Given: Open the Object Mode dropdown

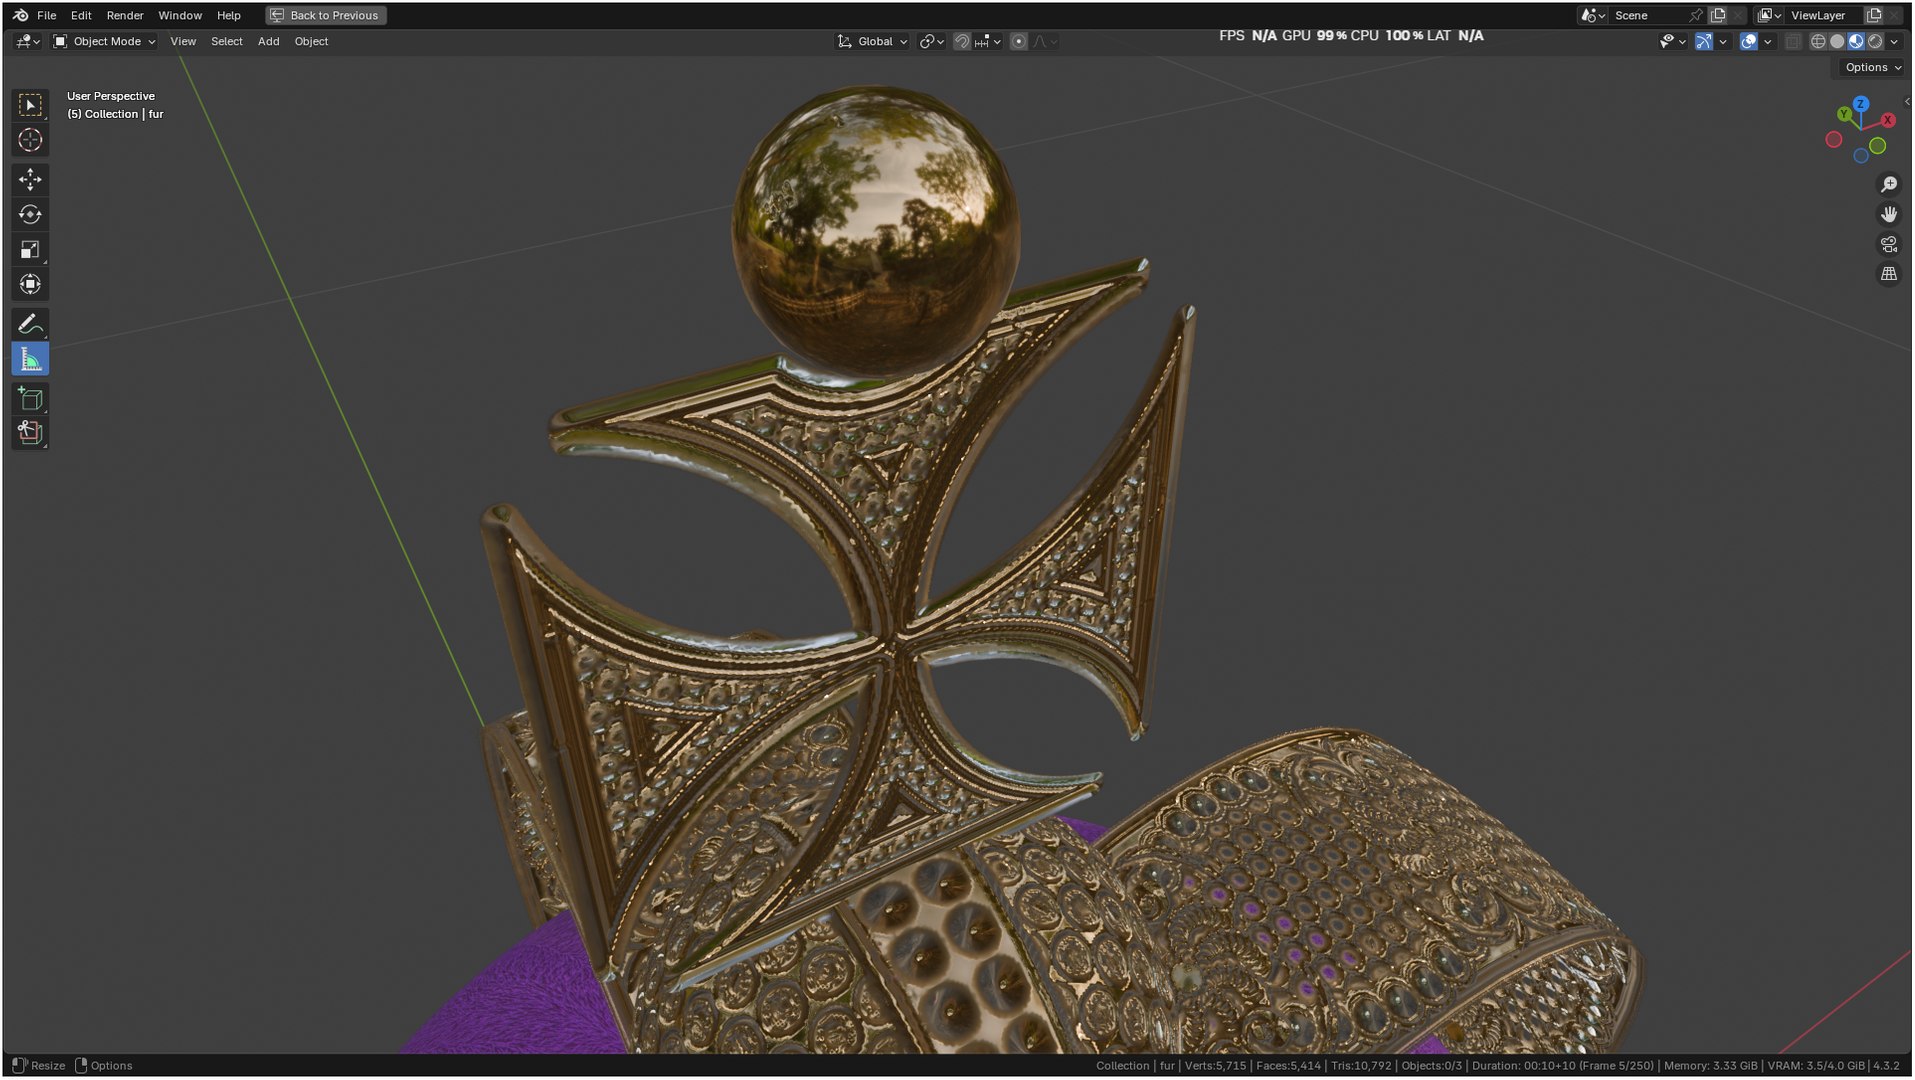Looking at the screenshot, I should [x=104, y=41].
